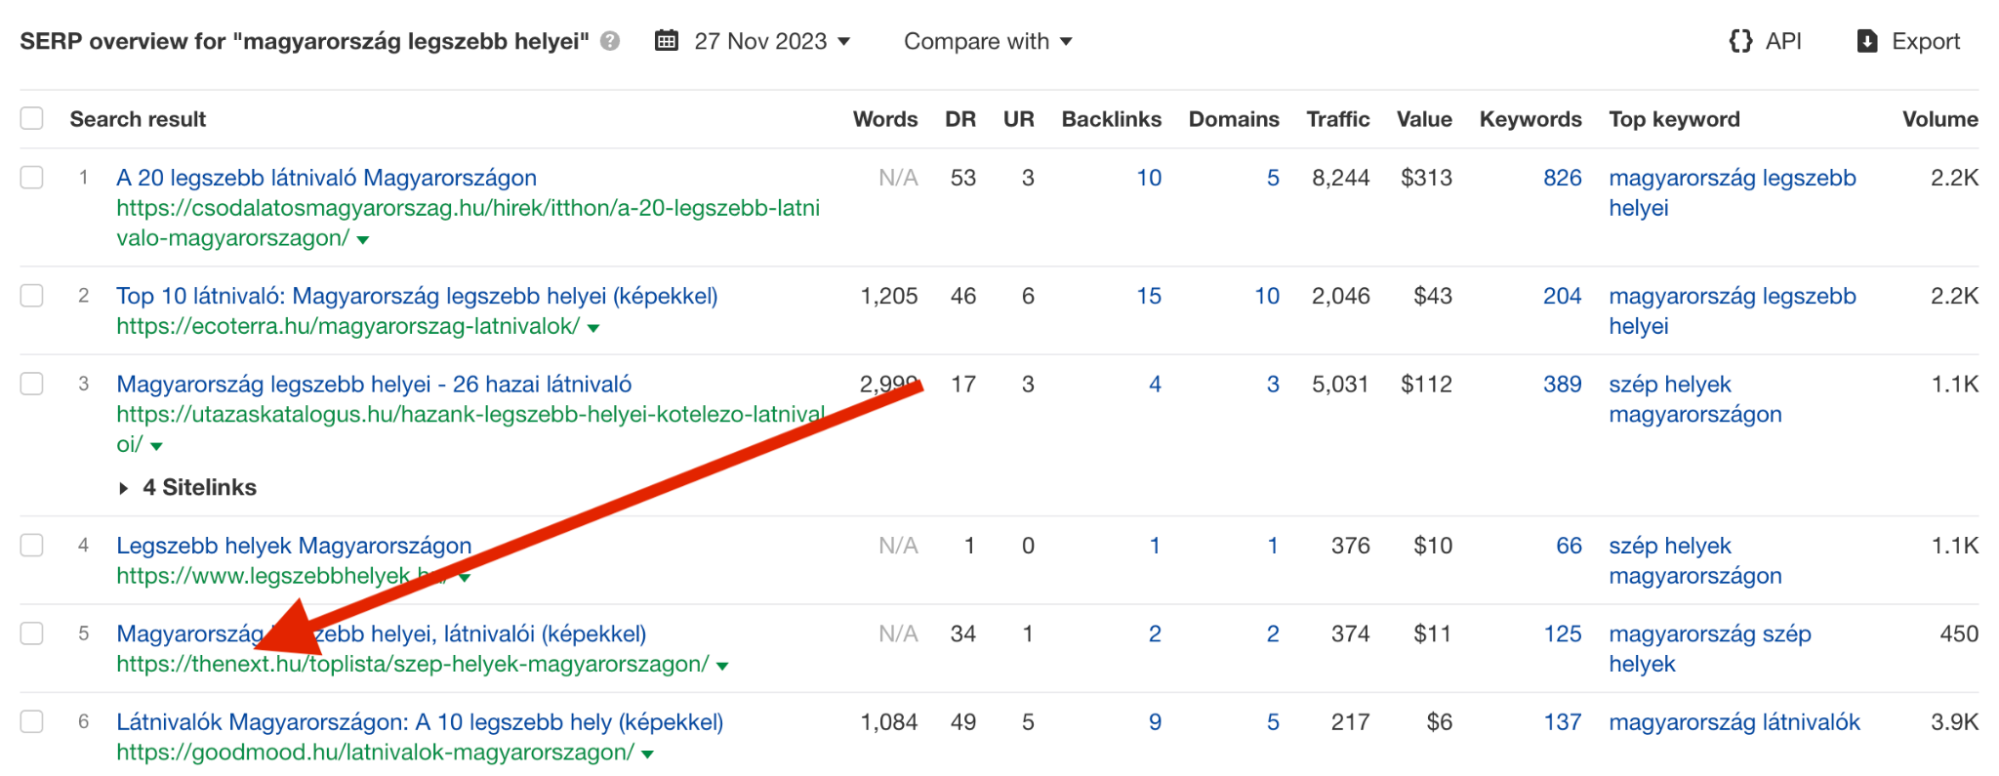Viewport: 1999px width, 776px height.
Task: Click domains count 10 for result 2
Action: coord(1267,296)
